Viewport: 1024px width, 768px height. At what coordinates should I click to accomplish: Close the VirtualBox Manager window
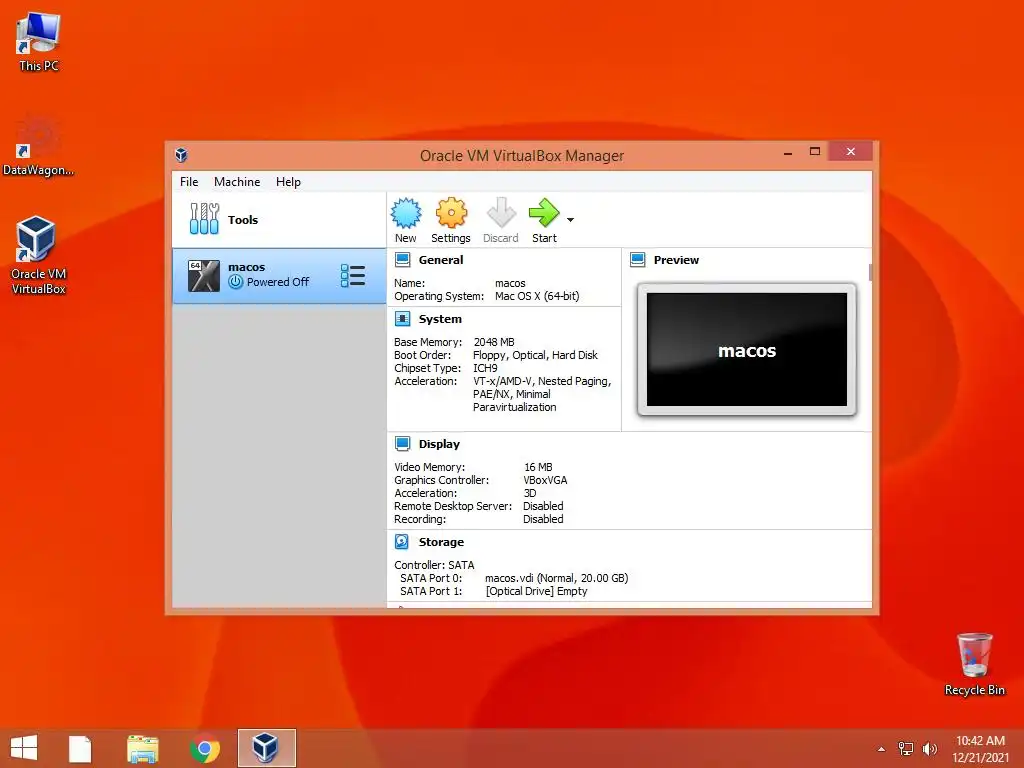tap(850, 152)
